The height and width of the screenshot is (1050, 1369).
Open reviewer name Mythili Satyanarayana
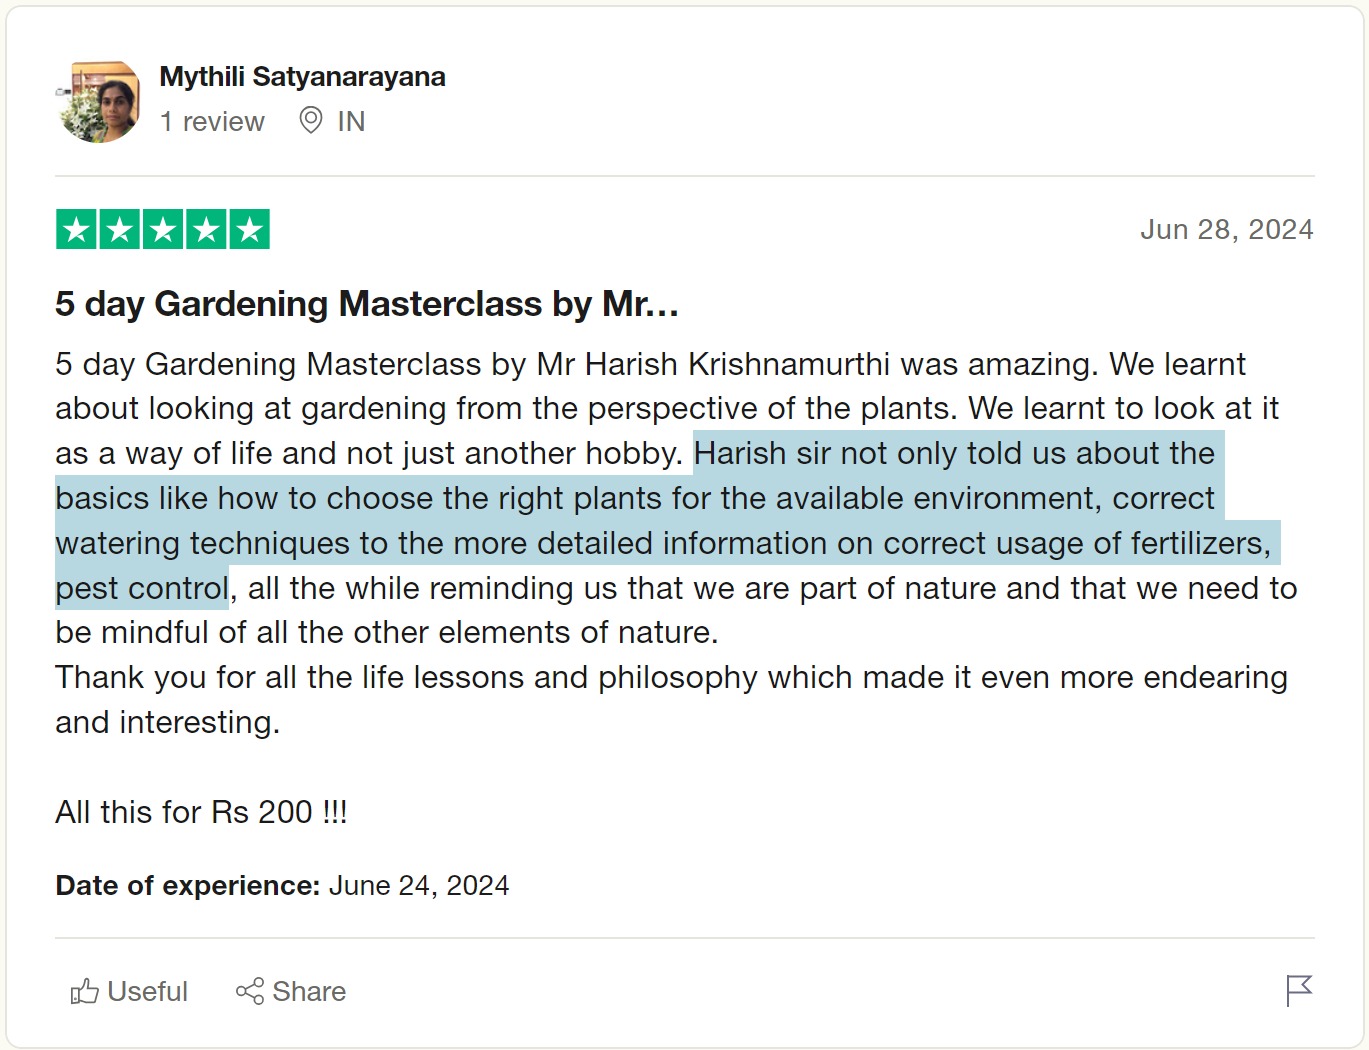[302, 77]
